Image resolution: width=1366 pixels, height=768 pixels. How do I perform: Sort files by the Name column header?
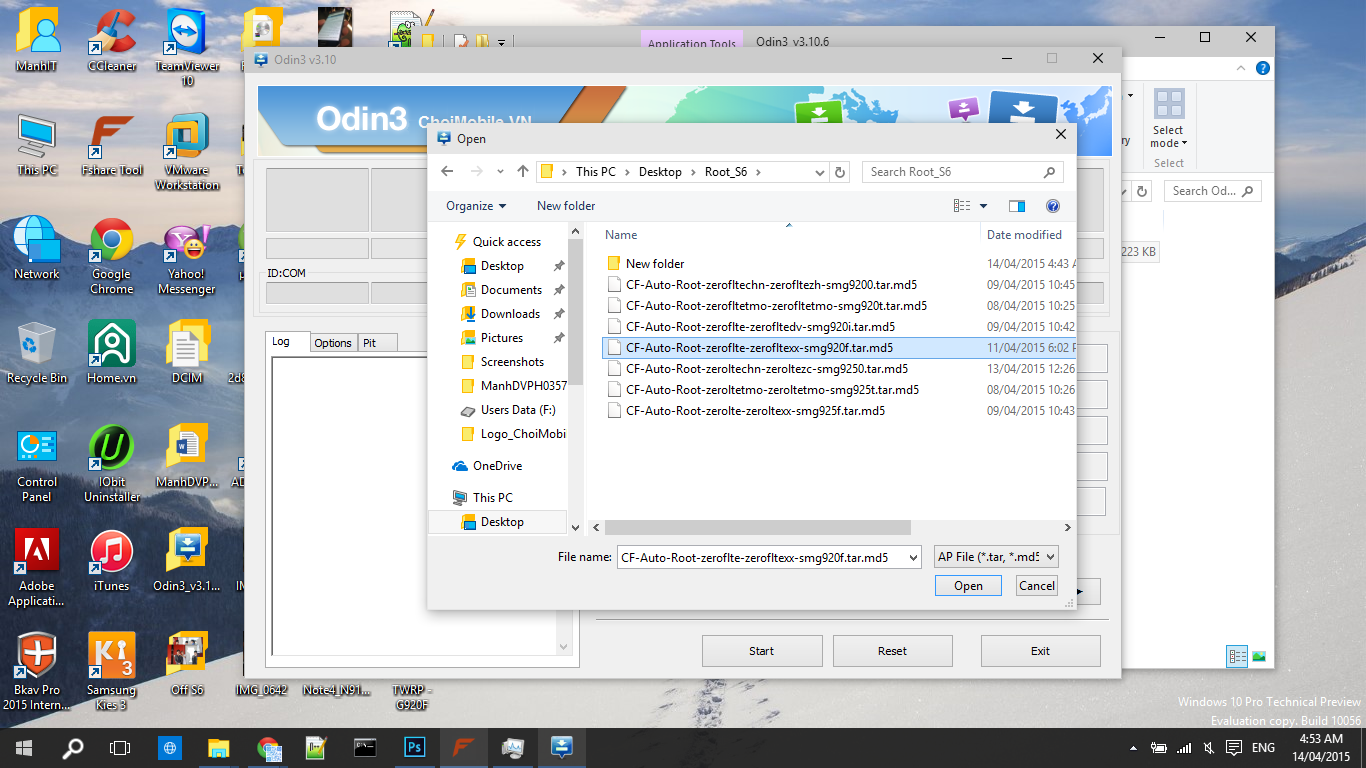[621, 235]
